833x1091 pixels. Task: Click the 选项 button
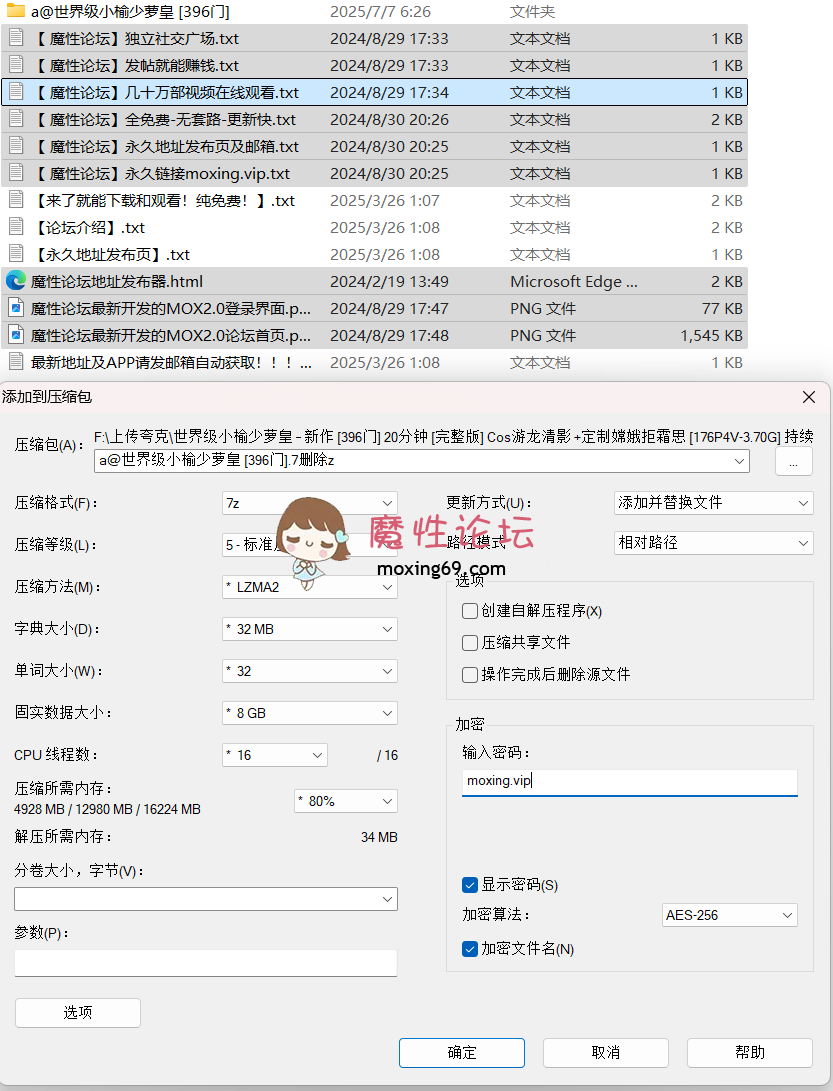click(x=78, y=1013)
